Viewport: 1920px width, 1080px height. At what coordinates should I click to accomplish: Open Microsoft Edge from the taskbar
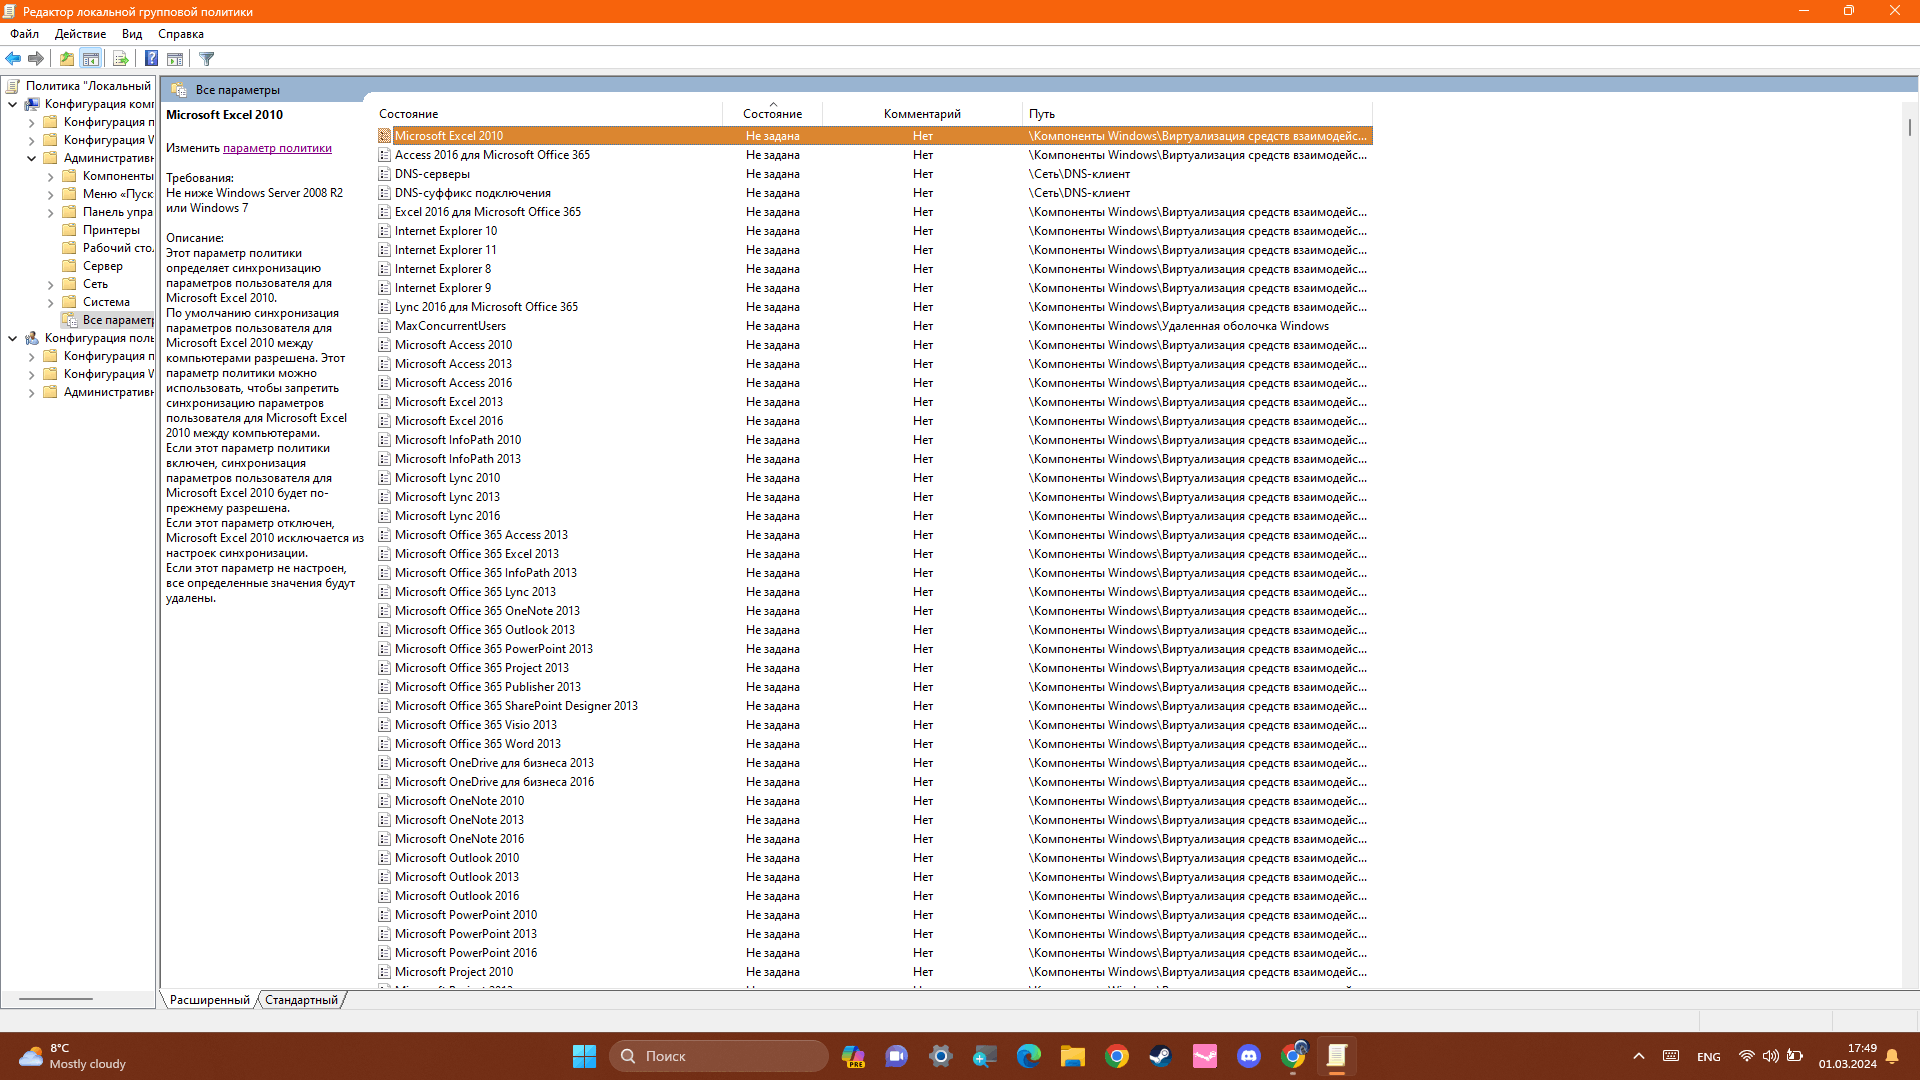pyautogui.click(x=1028, y=1056)
